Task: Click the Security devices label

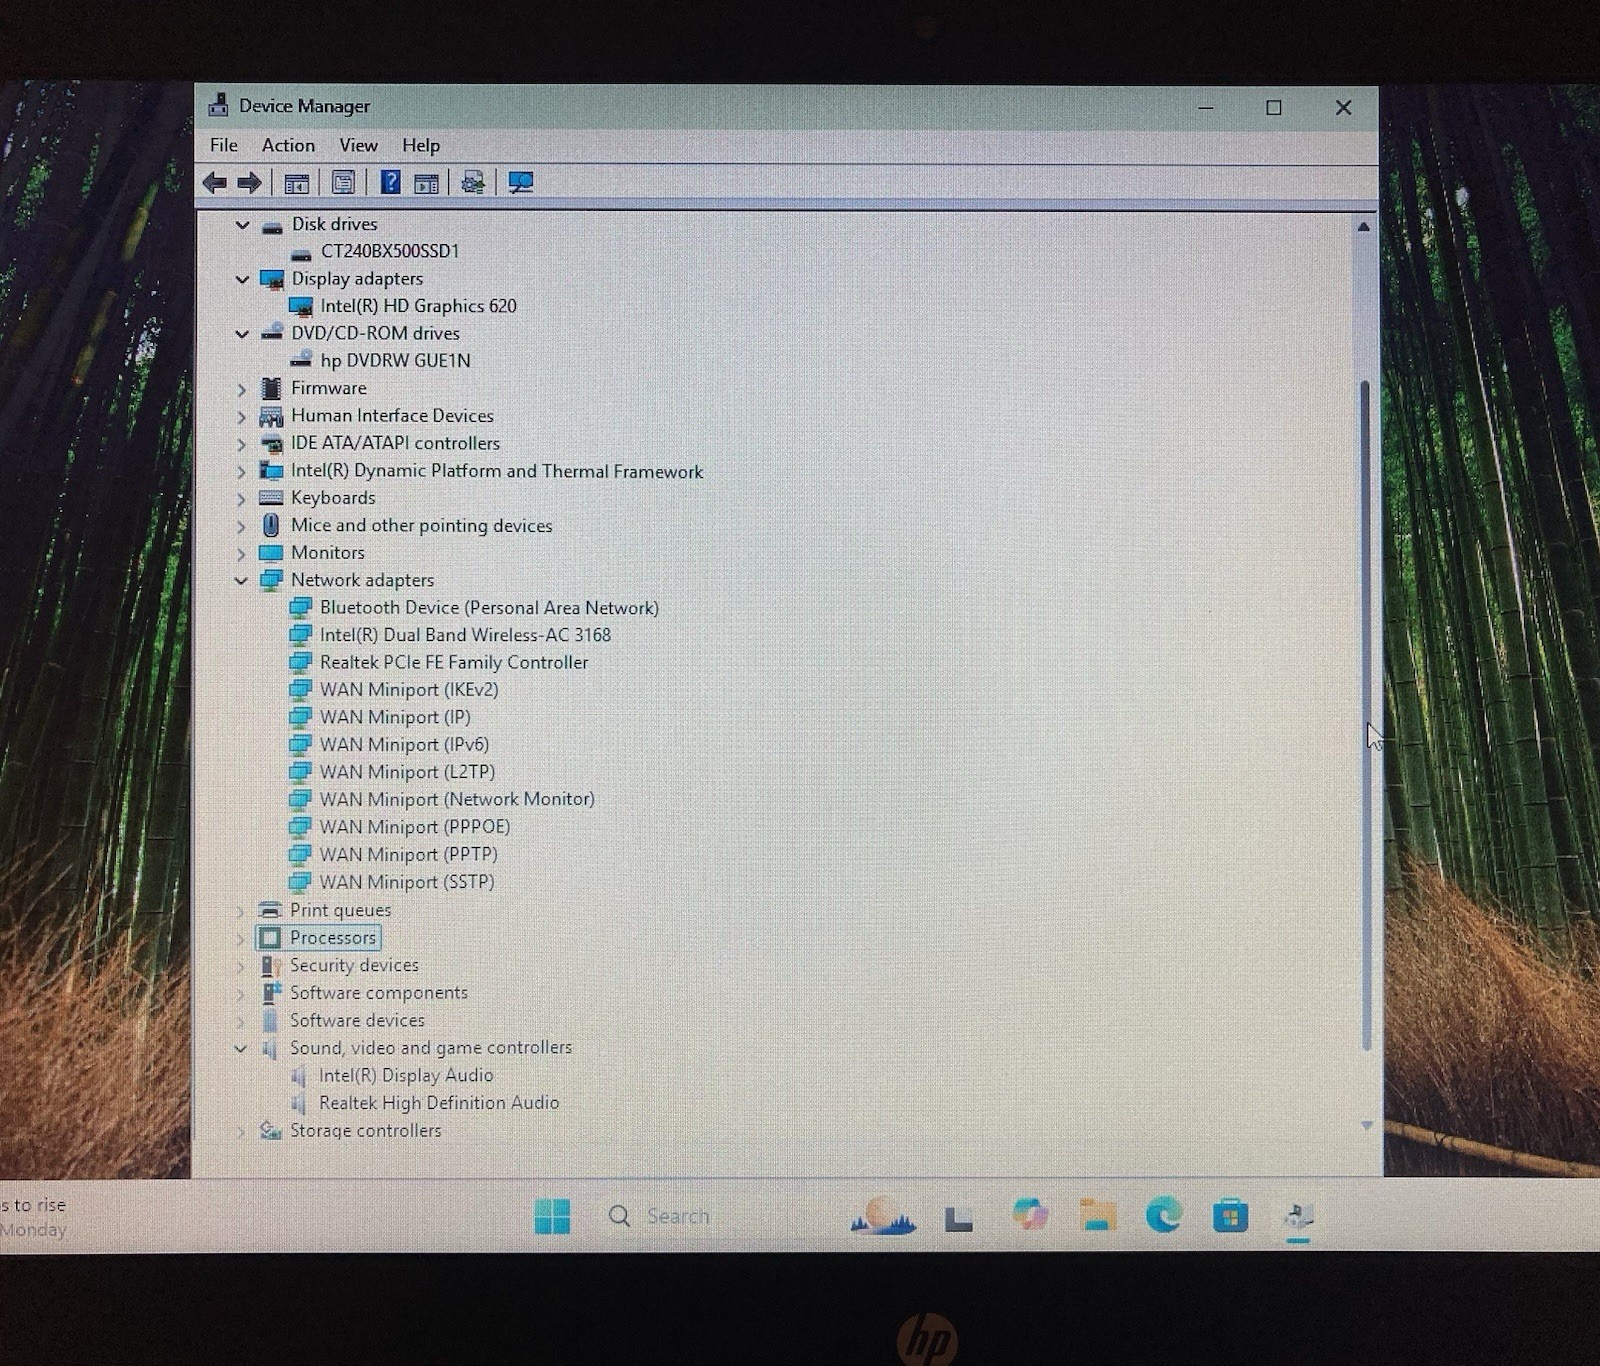Action: point(354,966)
